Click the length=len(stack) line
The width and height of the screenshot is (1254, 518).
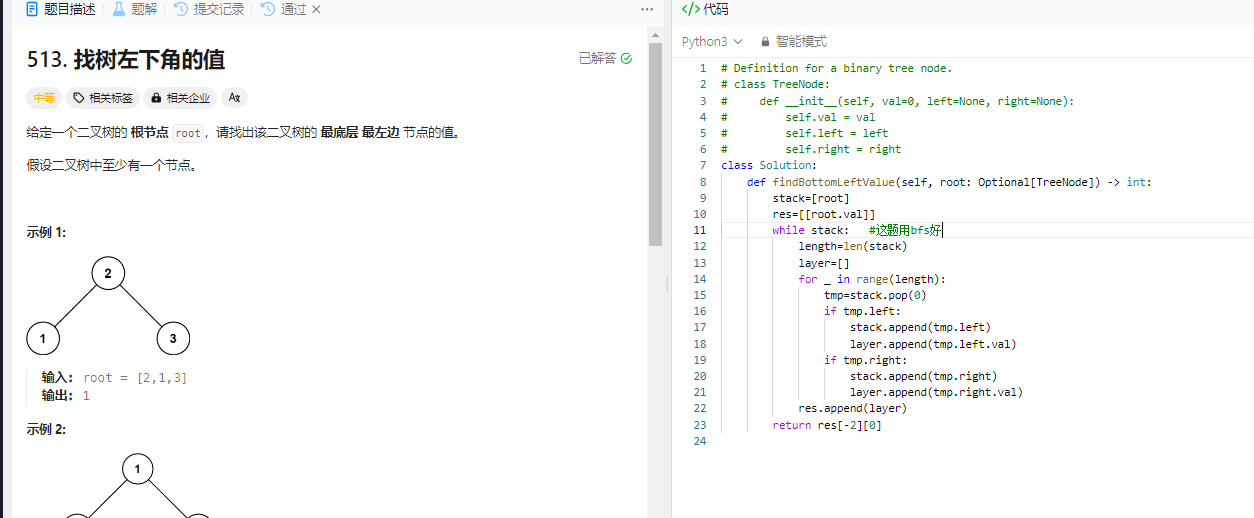point(853,246)
